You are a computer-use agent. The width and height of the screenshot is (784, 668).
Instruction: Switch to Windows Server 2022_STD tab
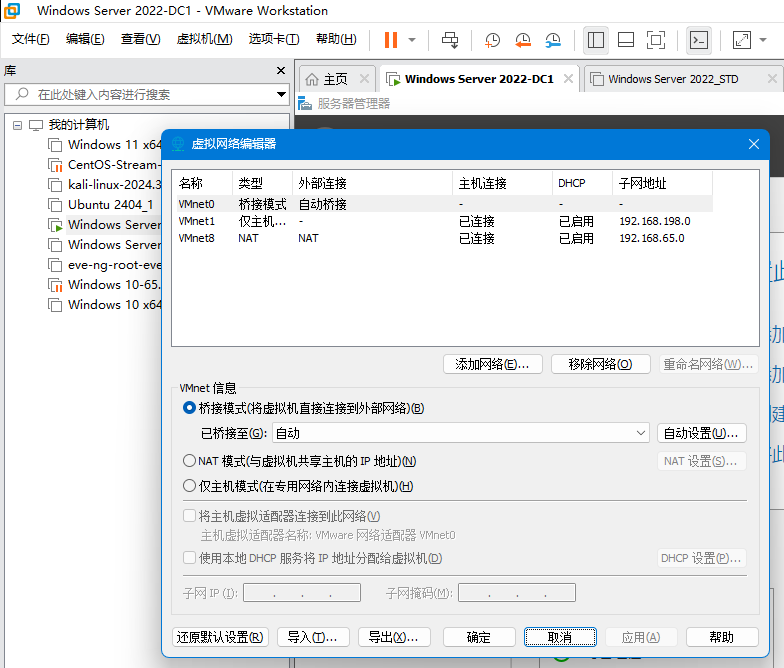click(673, 79)
